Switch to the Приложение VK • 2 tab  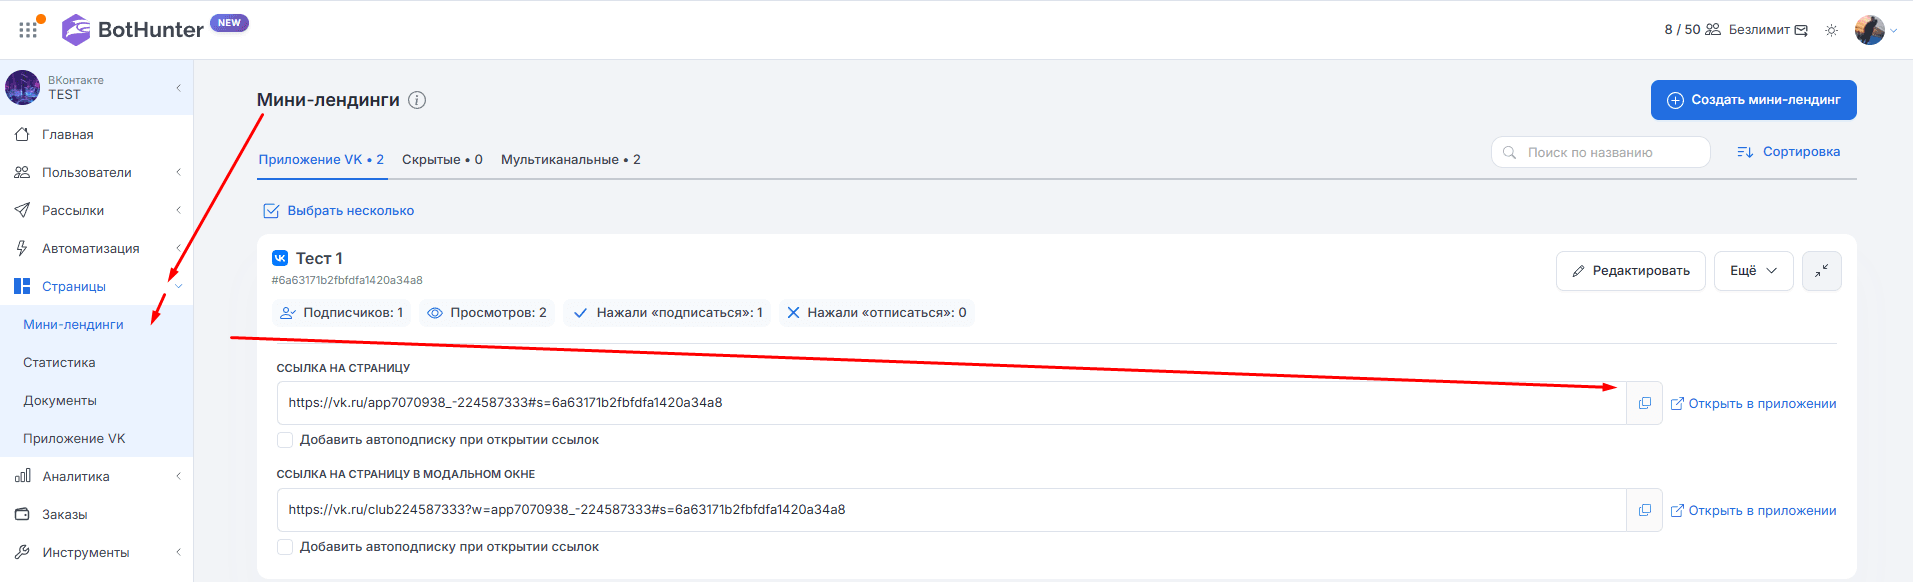[321, 160]
